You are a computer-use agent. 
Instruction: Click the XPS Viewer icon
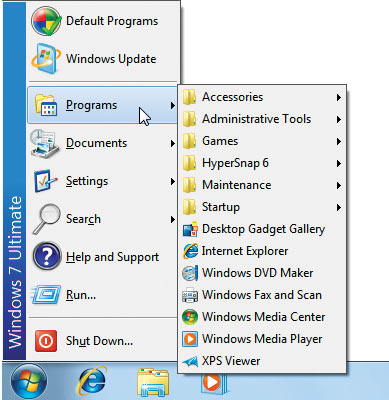coord(190,361)
